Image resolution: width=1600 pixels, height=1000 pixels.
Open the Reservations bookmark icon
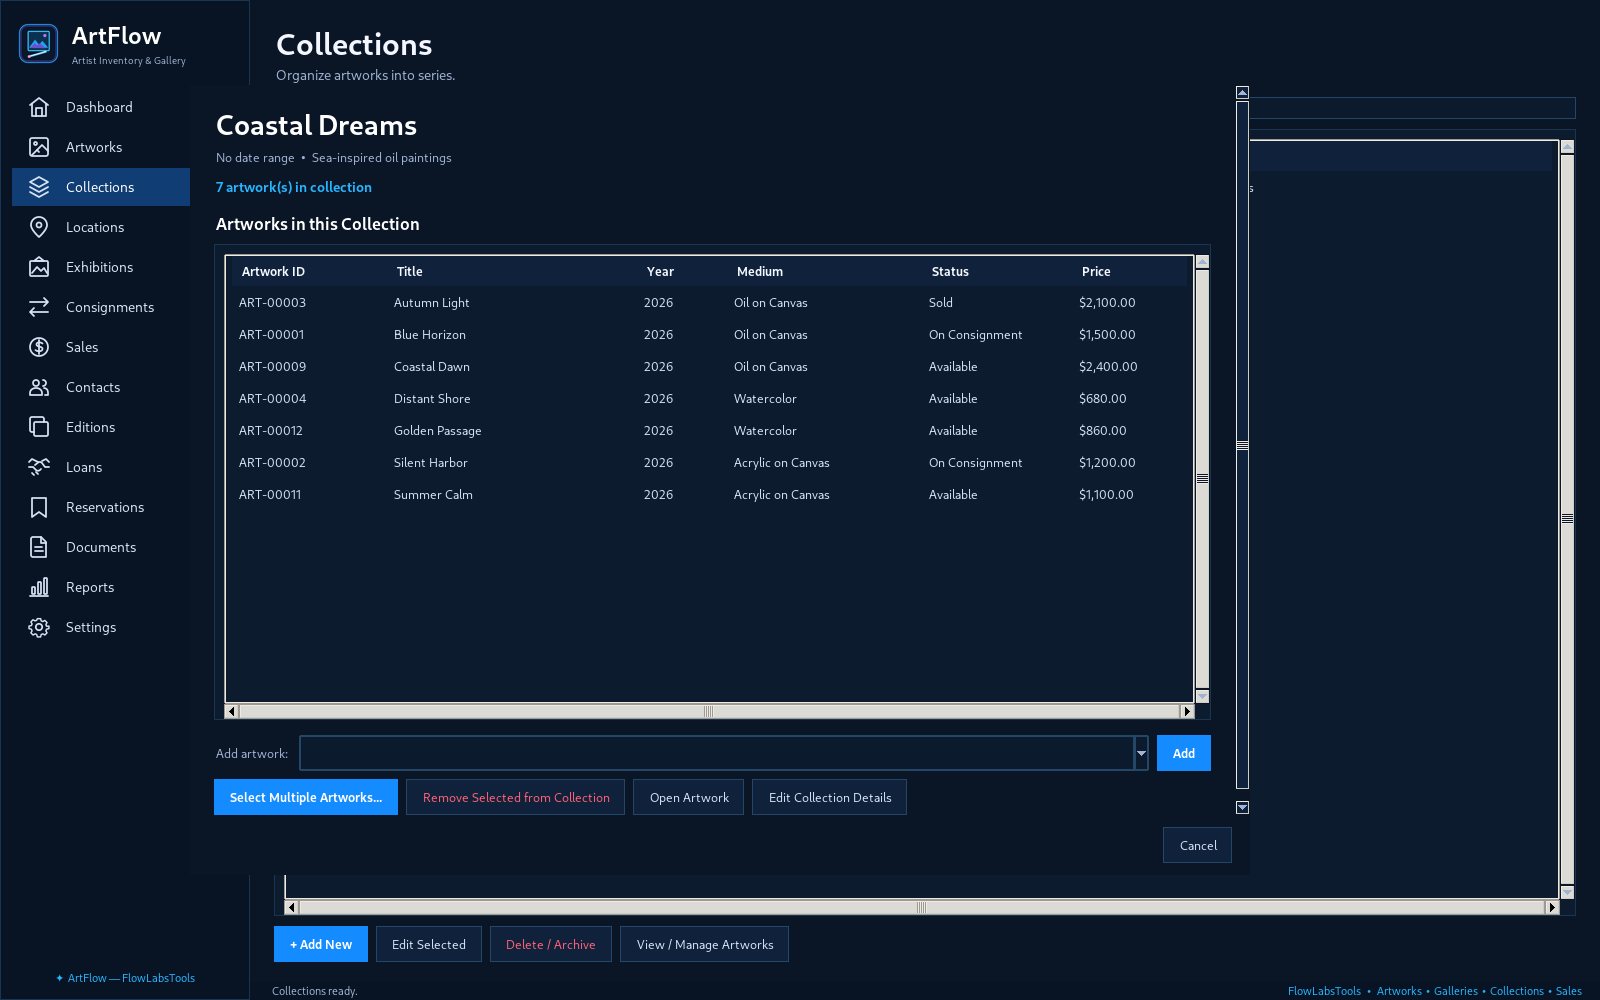[39, 507]
